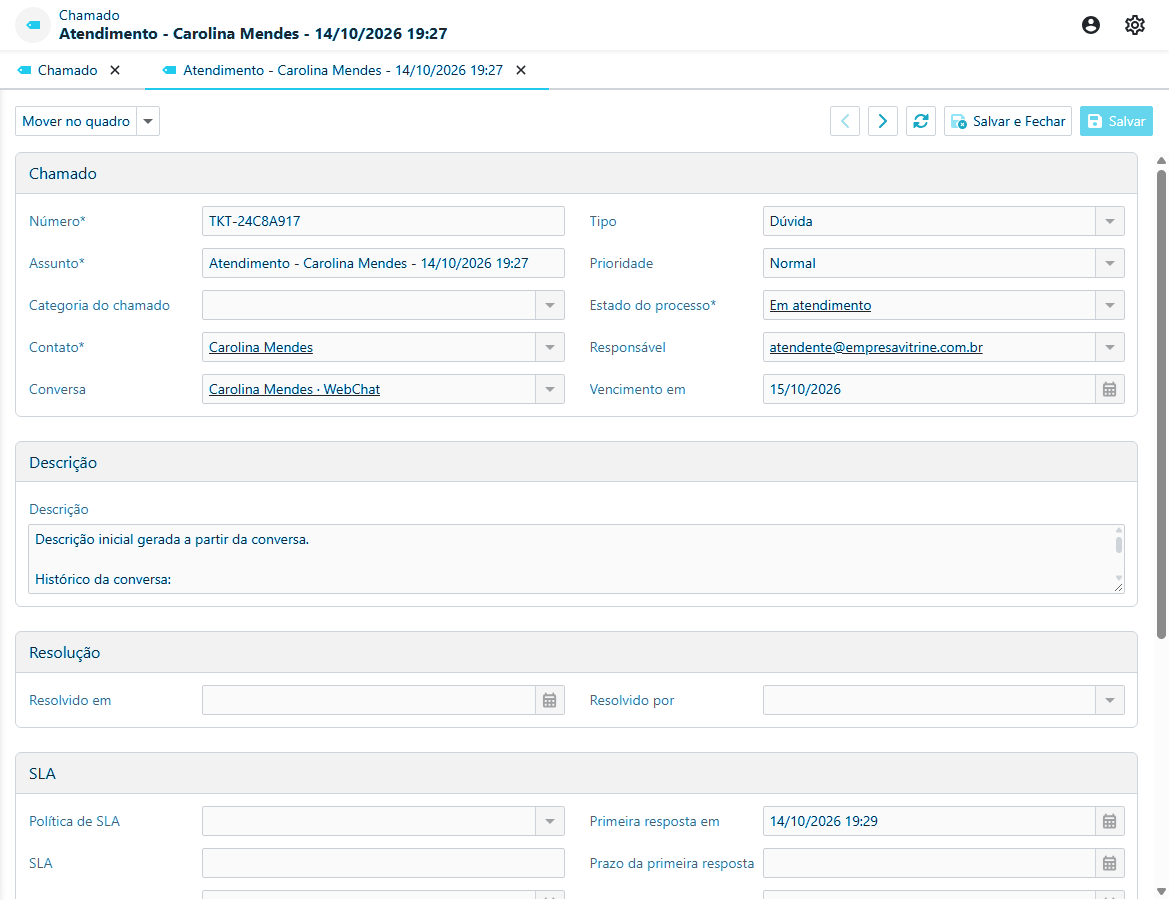Click the Resolução section header
The image size is (1169, 900).
tap(576, 652)
